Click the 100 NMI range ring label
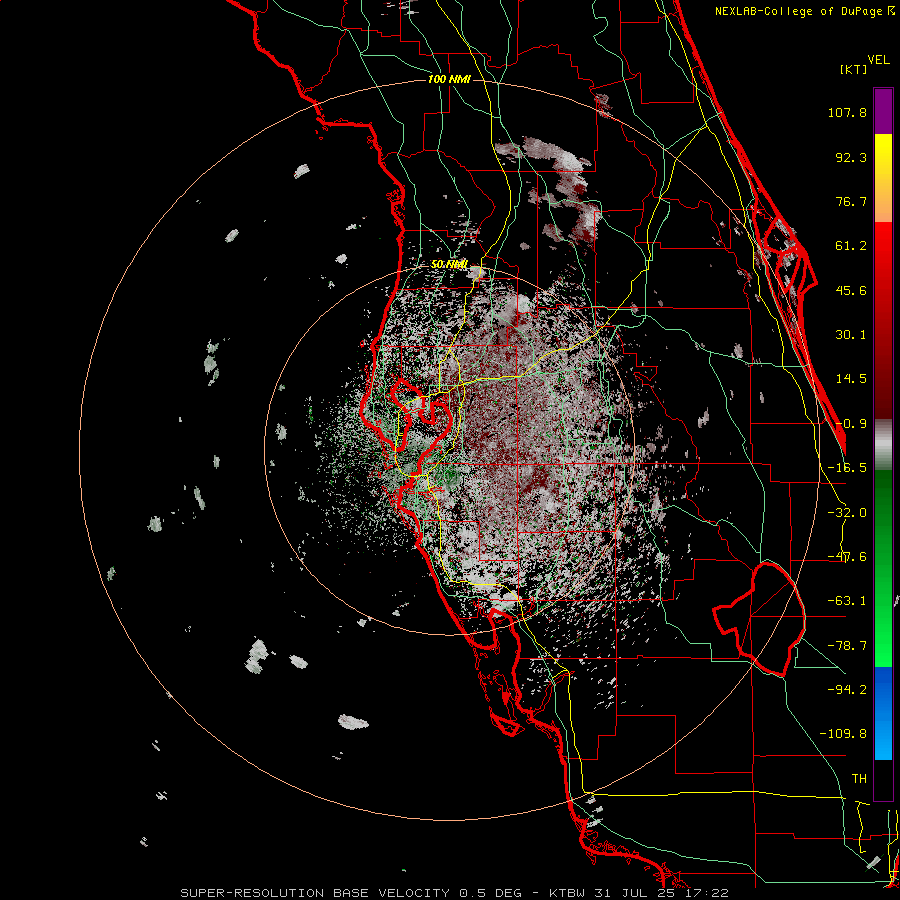The height and width of the screenshot is (900, 900). click(449, 79)
